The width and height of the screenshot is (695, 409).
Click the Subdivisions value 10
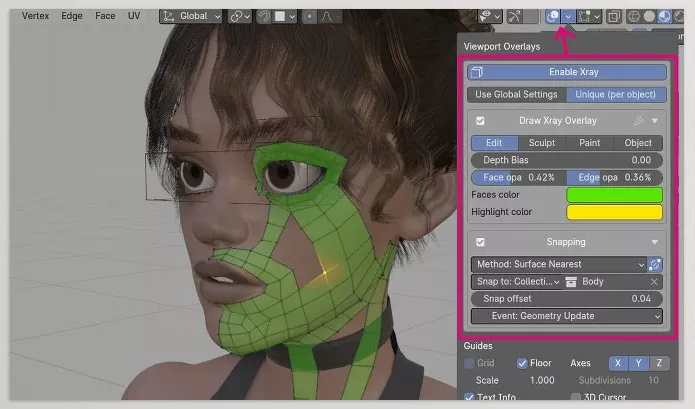point(653,381)
